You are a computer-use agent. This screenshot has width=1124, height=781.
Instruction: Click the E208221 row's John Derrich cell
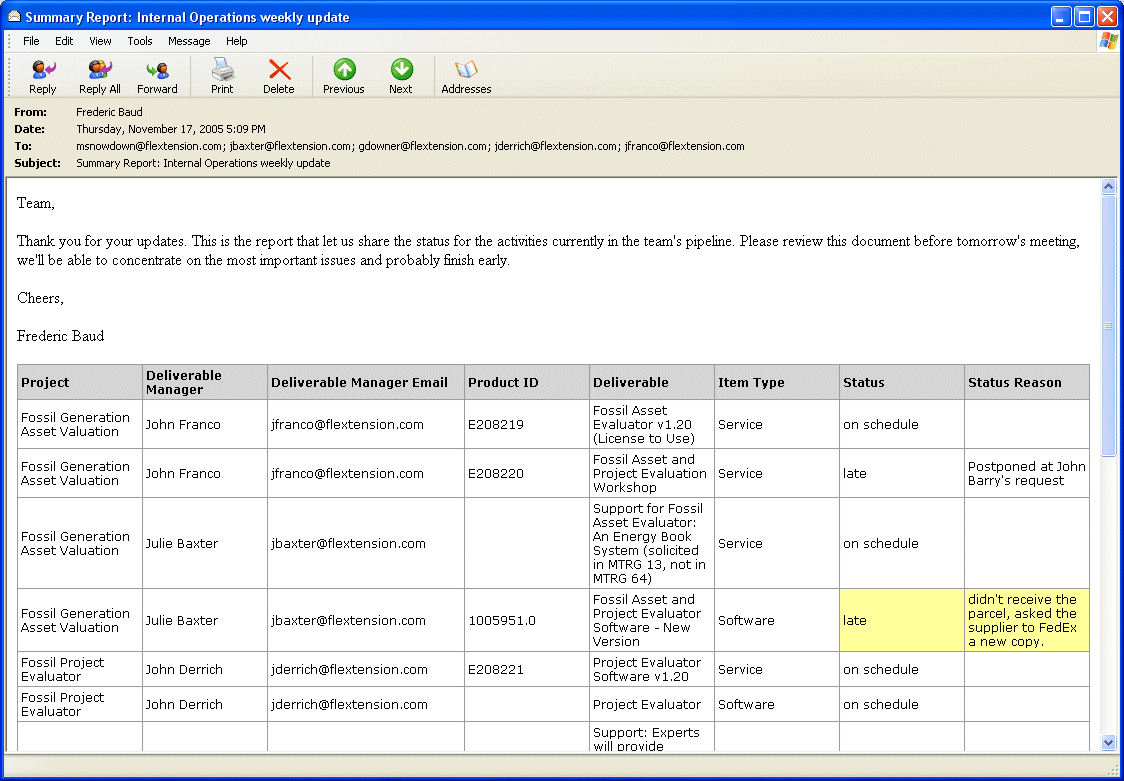point(205,669)
